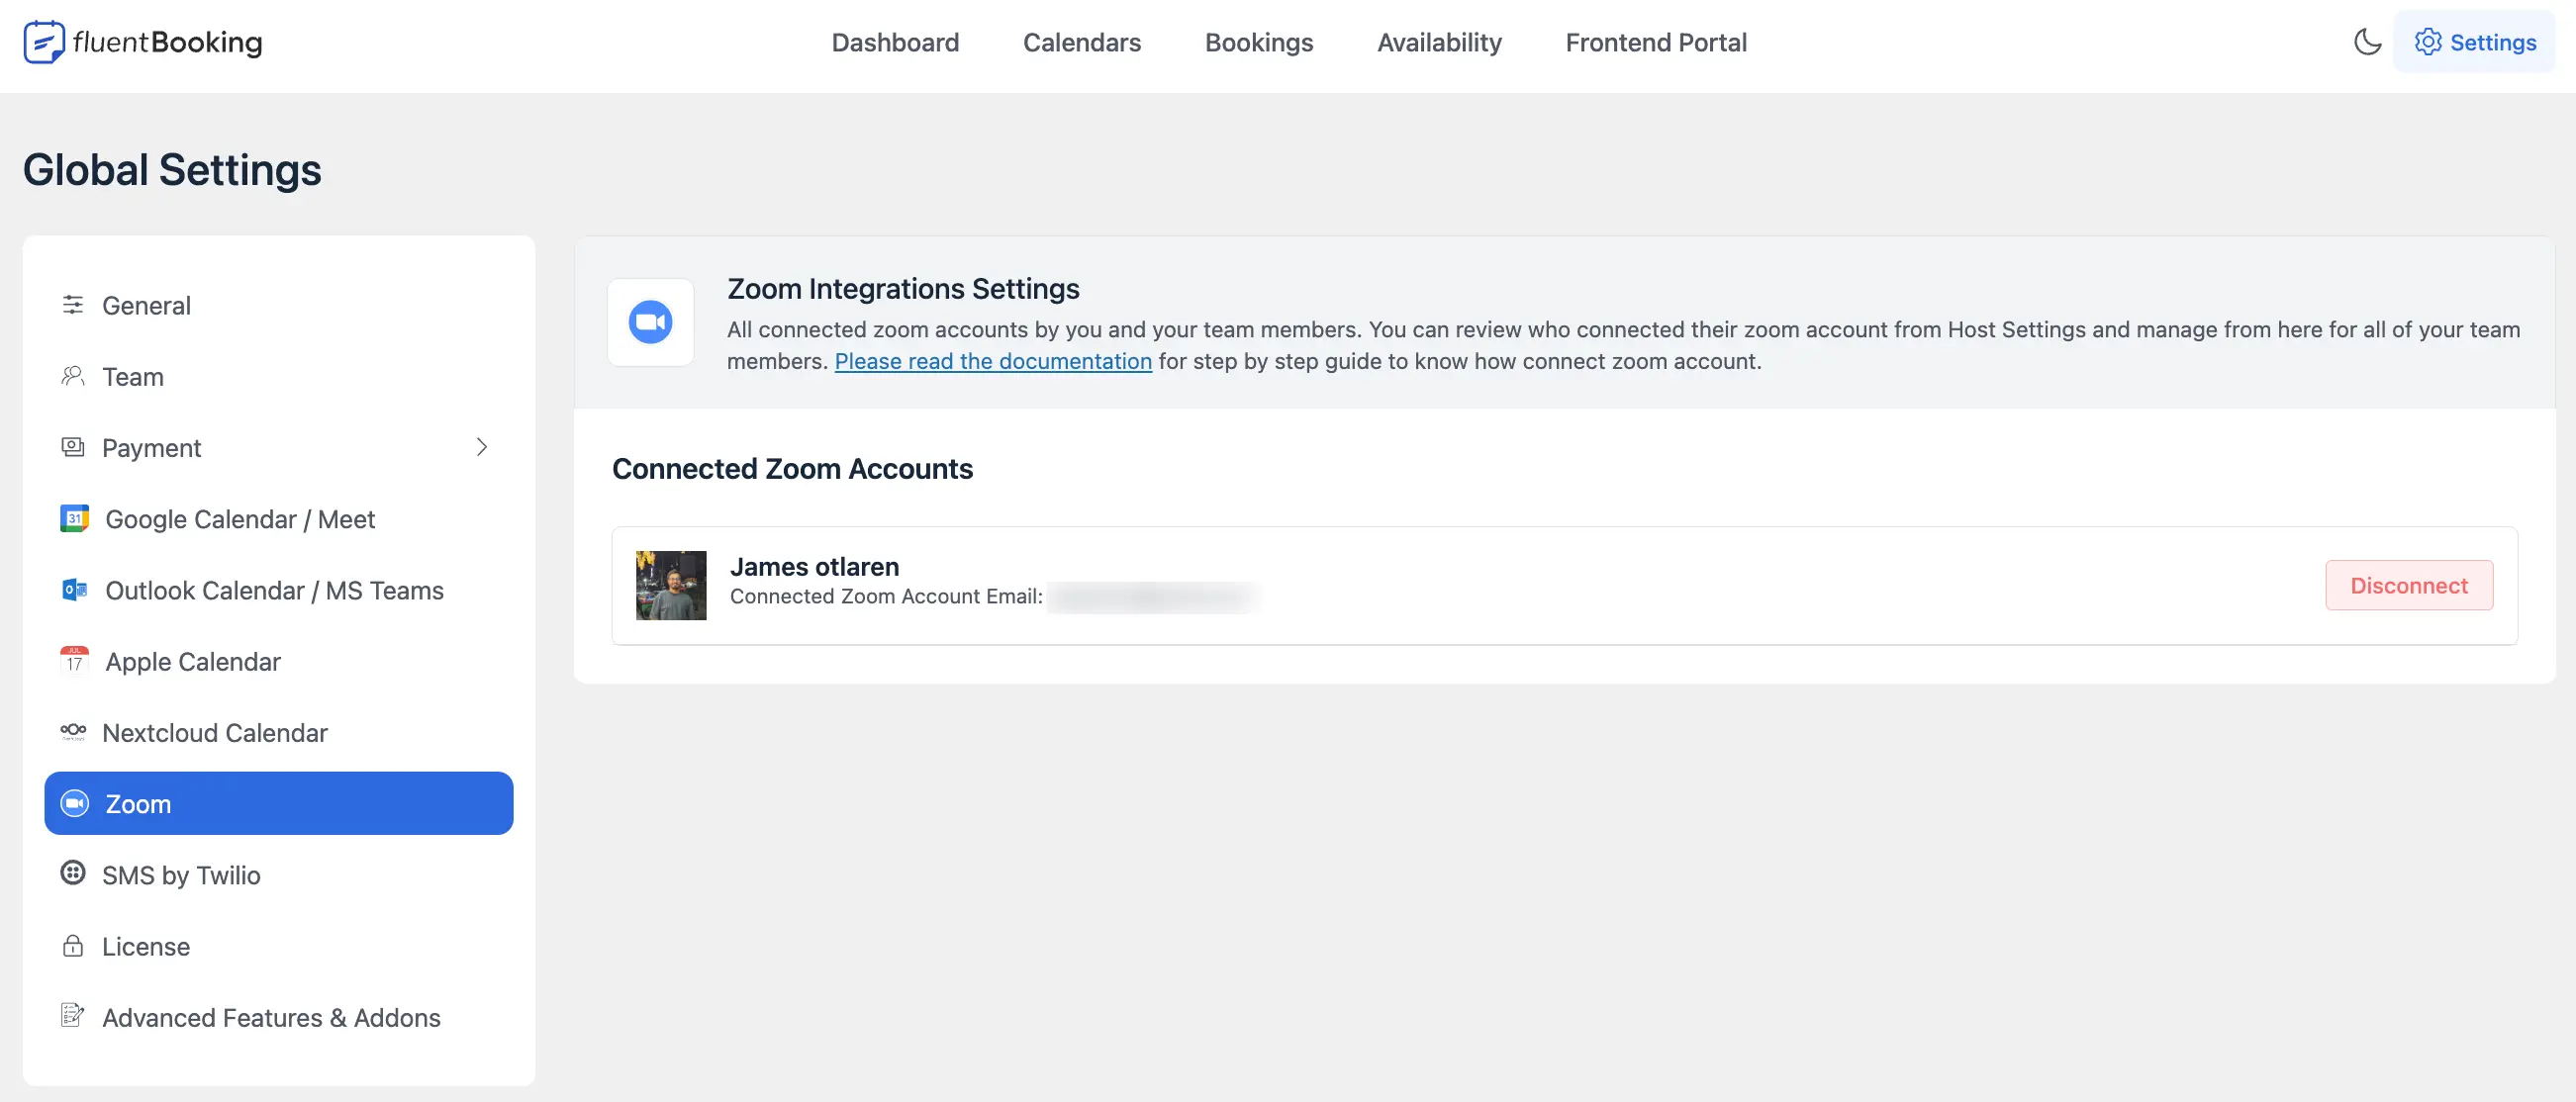Click the Payment money icon
The image size is (2576, 1102).
tap(73, 447)
